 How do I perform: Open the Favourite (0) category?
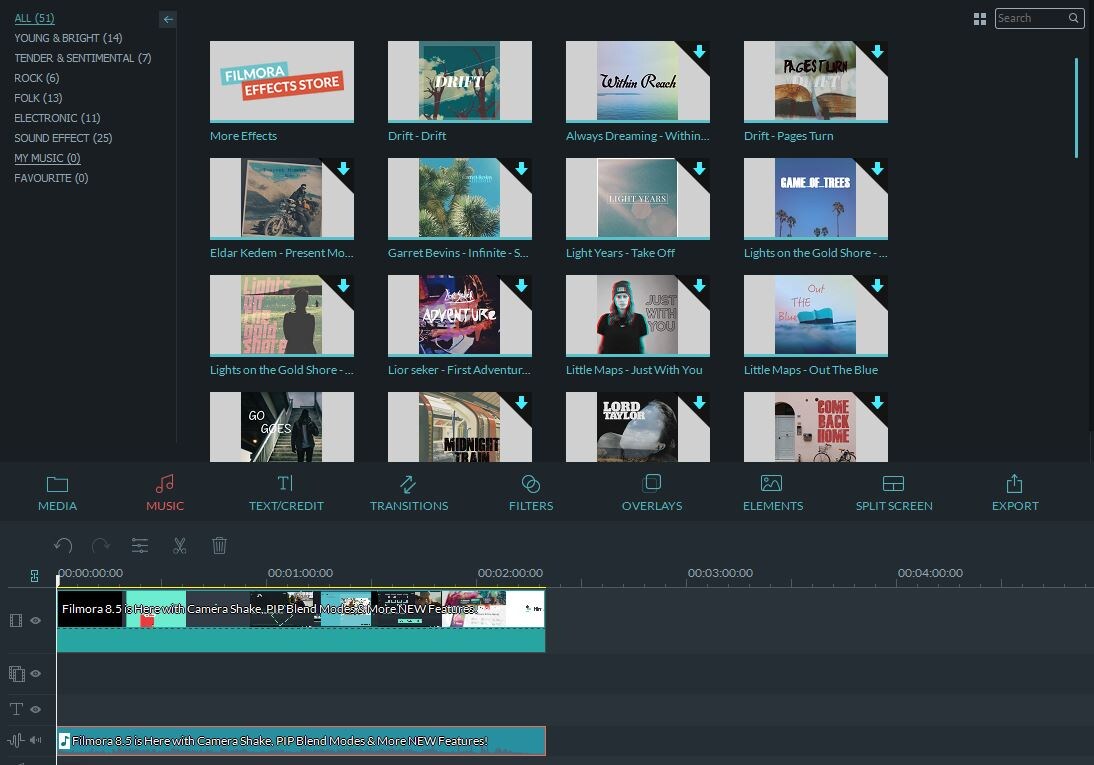coord(51,178)
